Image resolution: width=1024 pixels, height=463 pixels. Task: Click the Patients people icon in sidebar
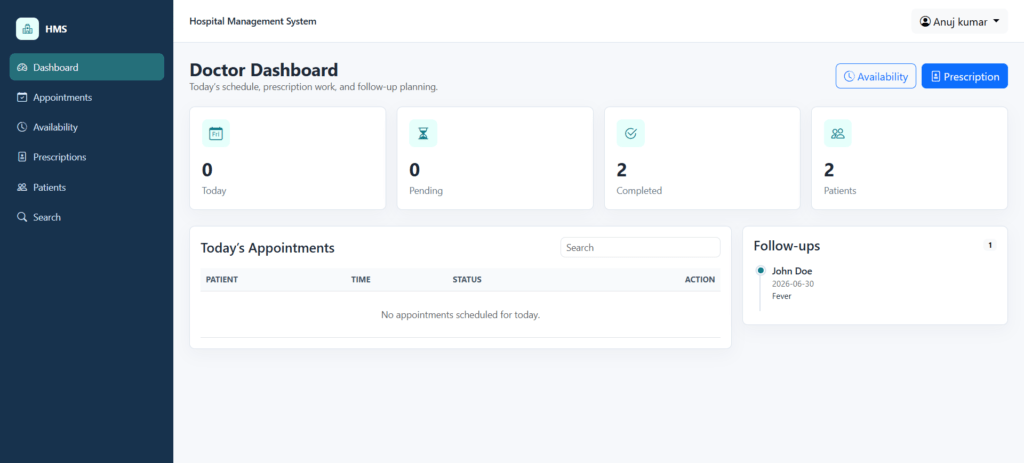click(x=22, y=187)
